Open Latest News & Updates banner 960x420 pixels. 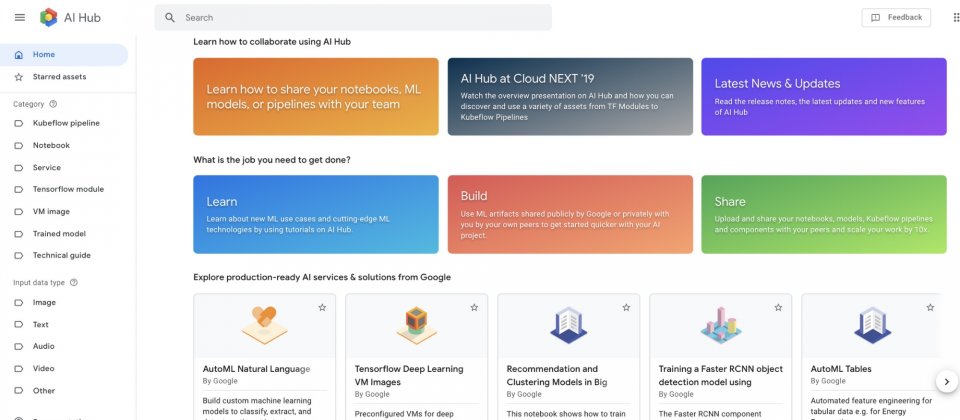coord(824,97)
